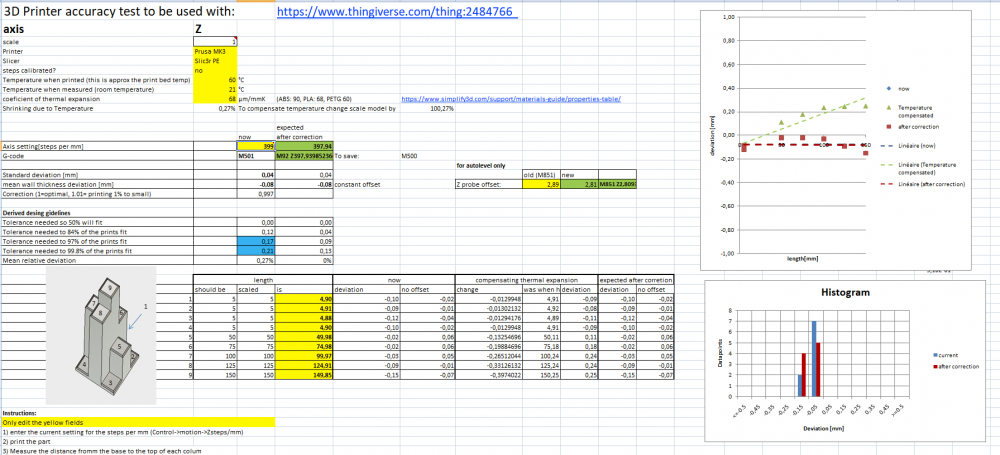Select the measured length cell 99,97
1000x455 pixels.
coord(304,355)
